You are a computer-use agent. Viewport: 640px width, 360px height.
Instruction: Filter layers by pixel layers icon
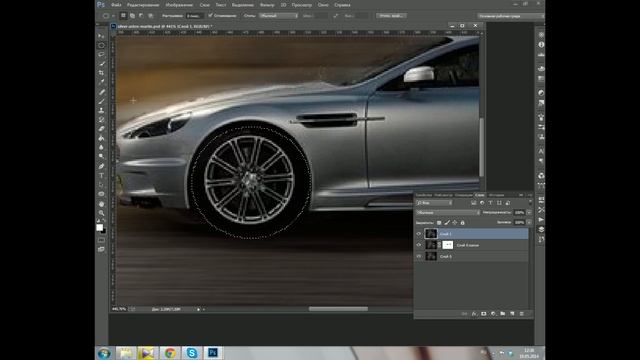coord(473,203)
